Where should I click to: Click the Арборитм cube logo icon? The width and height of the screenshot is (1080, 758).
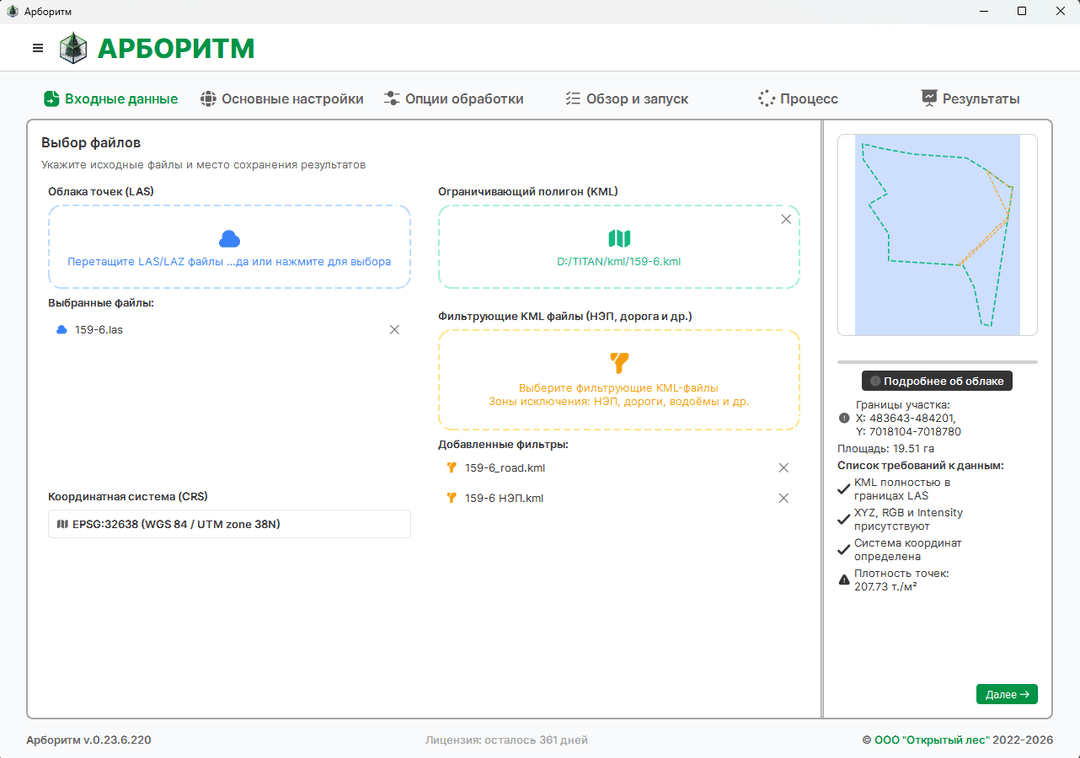point(71,47)
